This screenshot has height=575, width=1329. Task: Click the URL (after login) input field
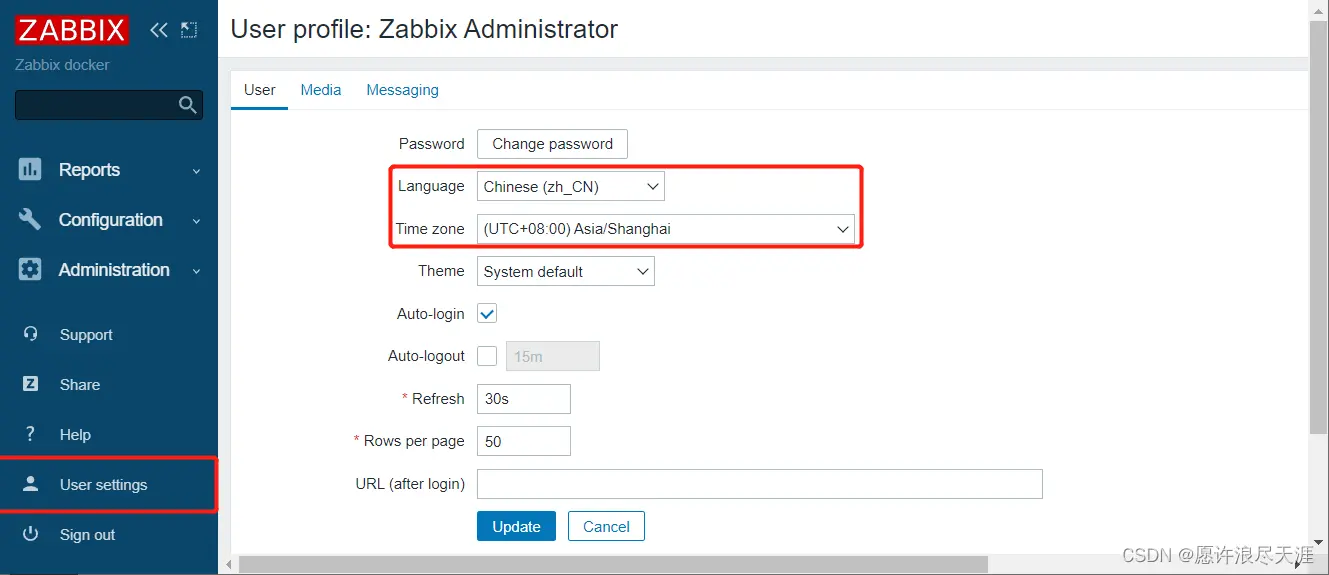click(759, 484)
